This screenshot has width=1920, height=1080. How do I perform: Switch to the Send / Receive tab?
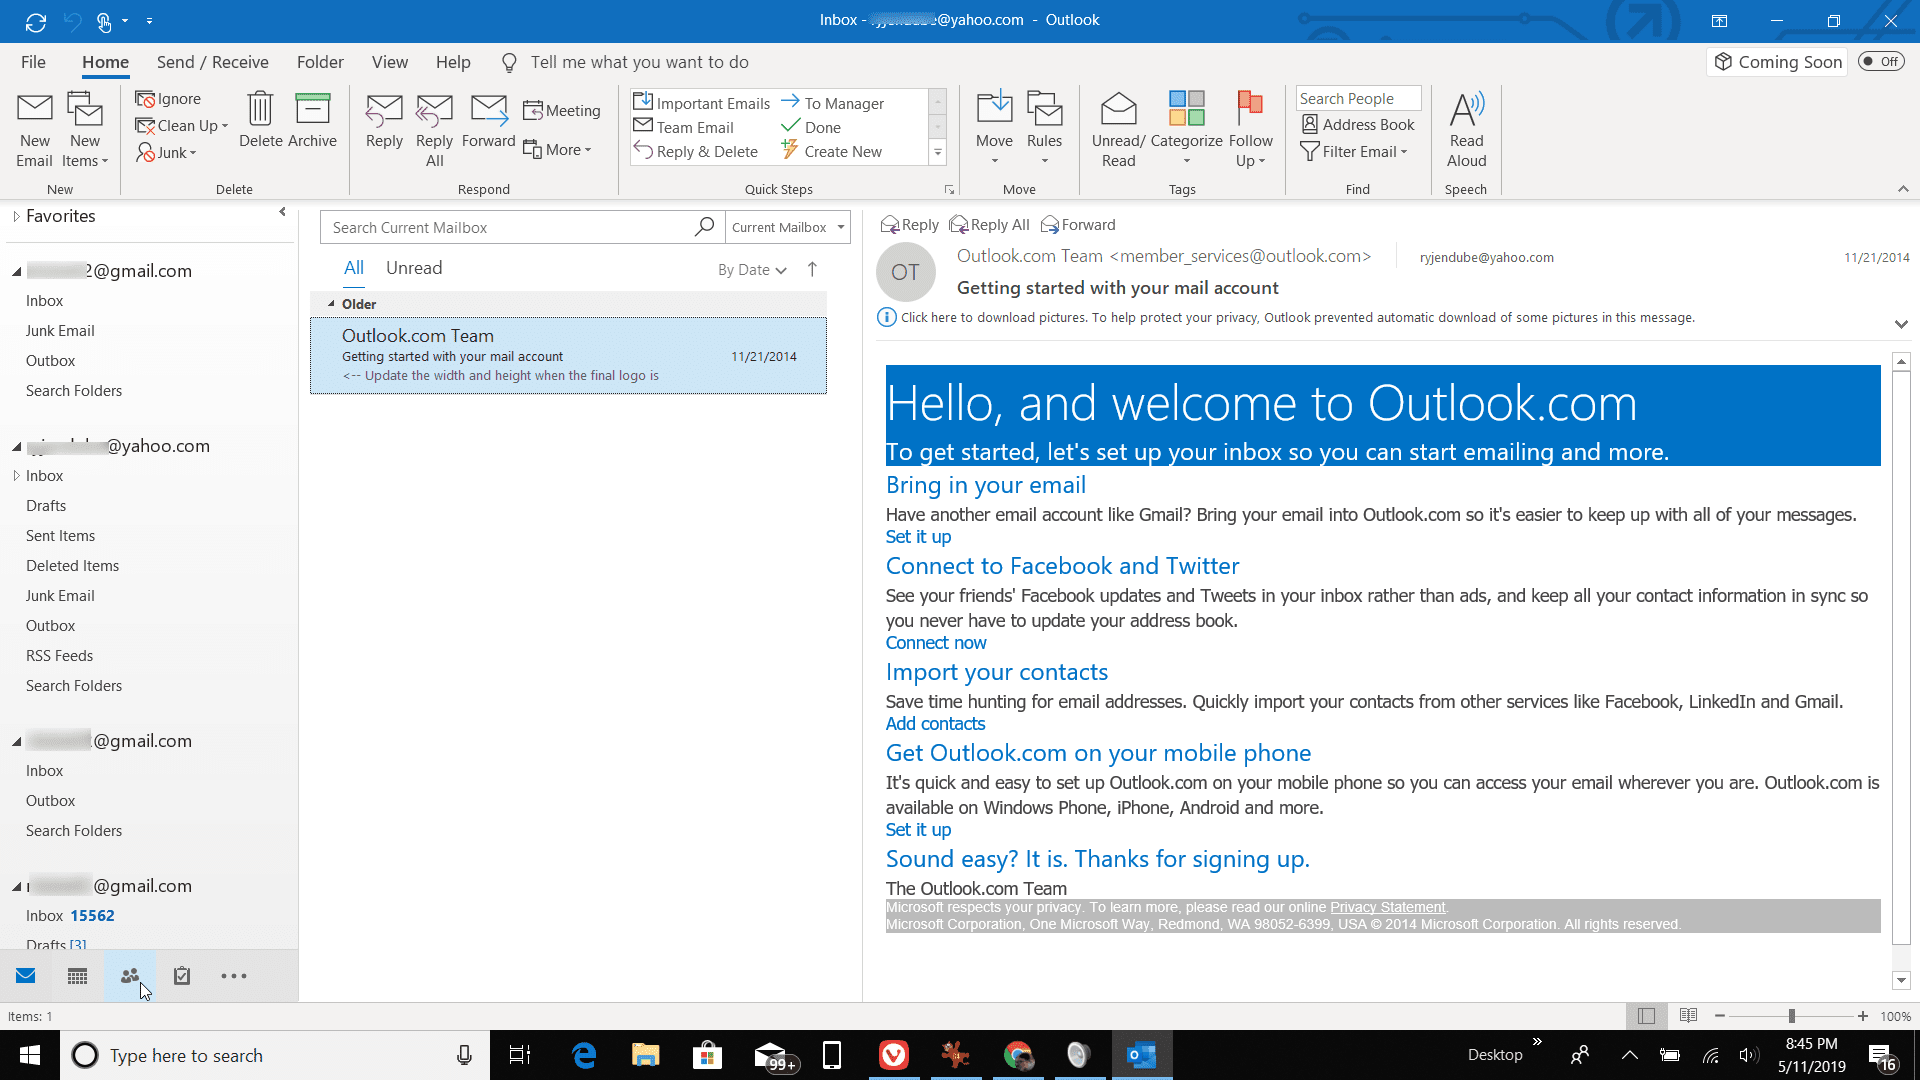point(212,62)
